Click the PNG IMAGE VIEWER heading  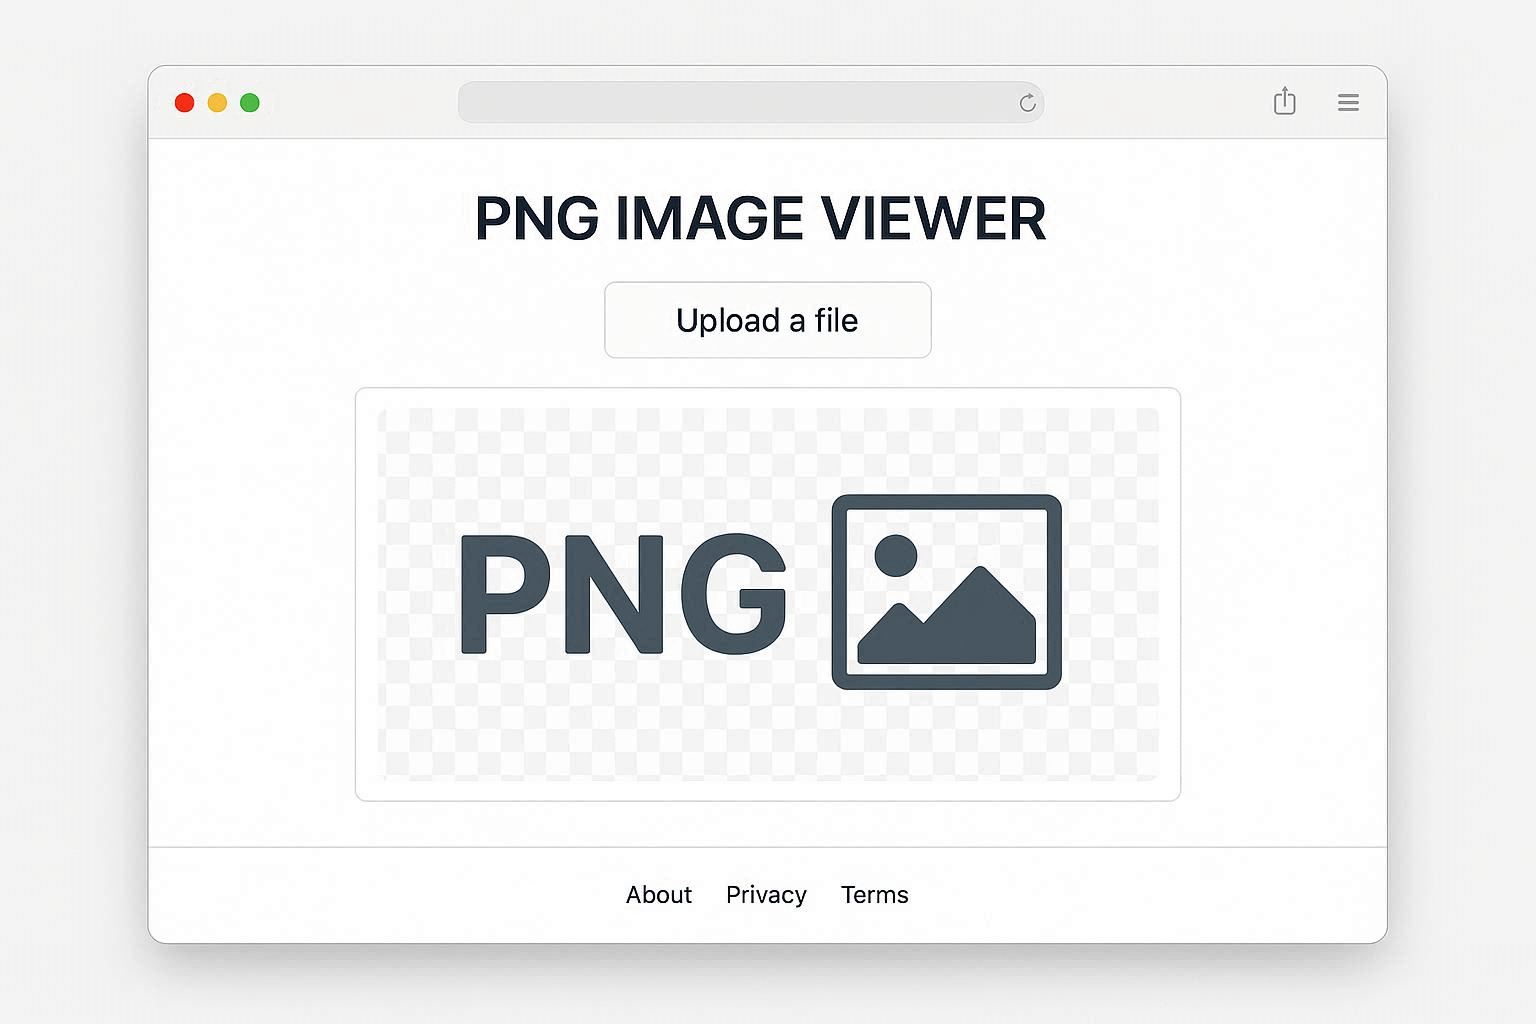(760, 218)
